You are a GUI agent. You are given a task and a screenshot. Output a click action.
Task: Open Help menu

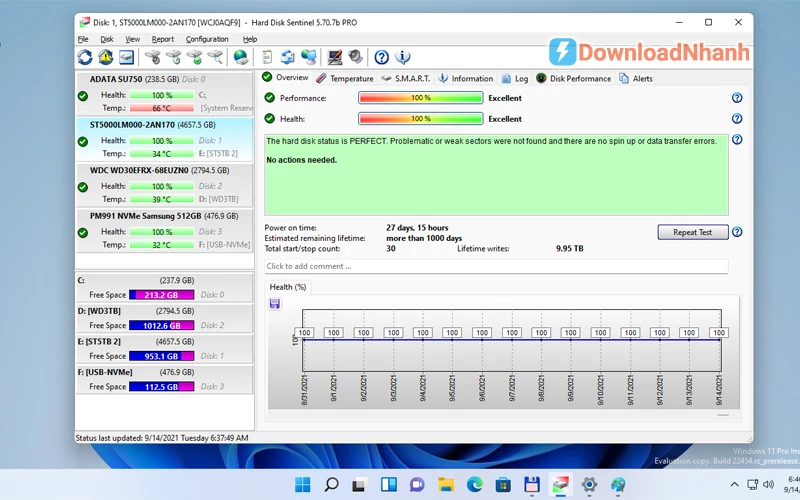pyautogui.click(x=249, y=39)
